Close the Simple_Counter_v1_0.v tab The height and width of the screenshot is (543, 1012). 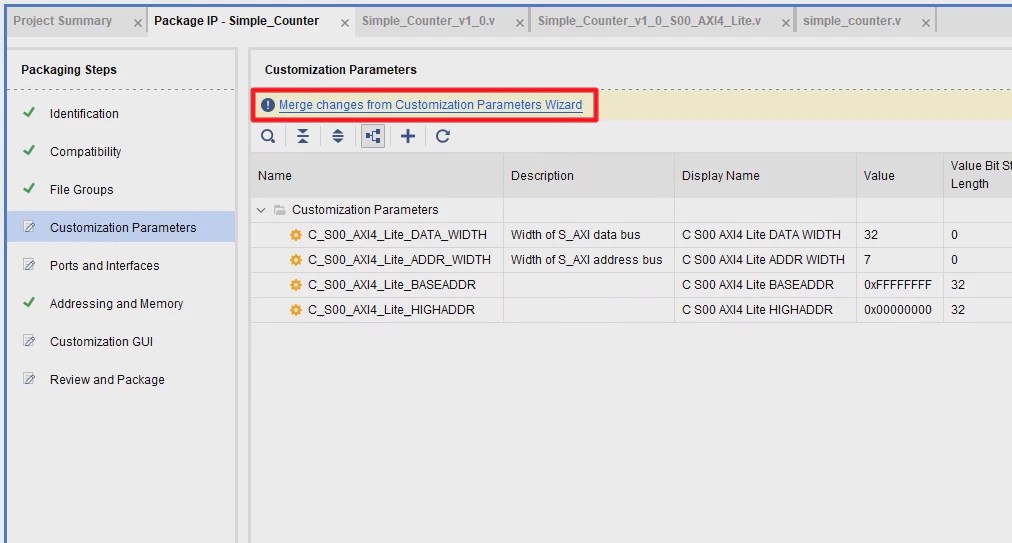point(520,23)
